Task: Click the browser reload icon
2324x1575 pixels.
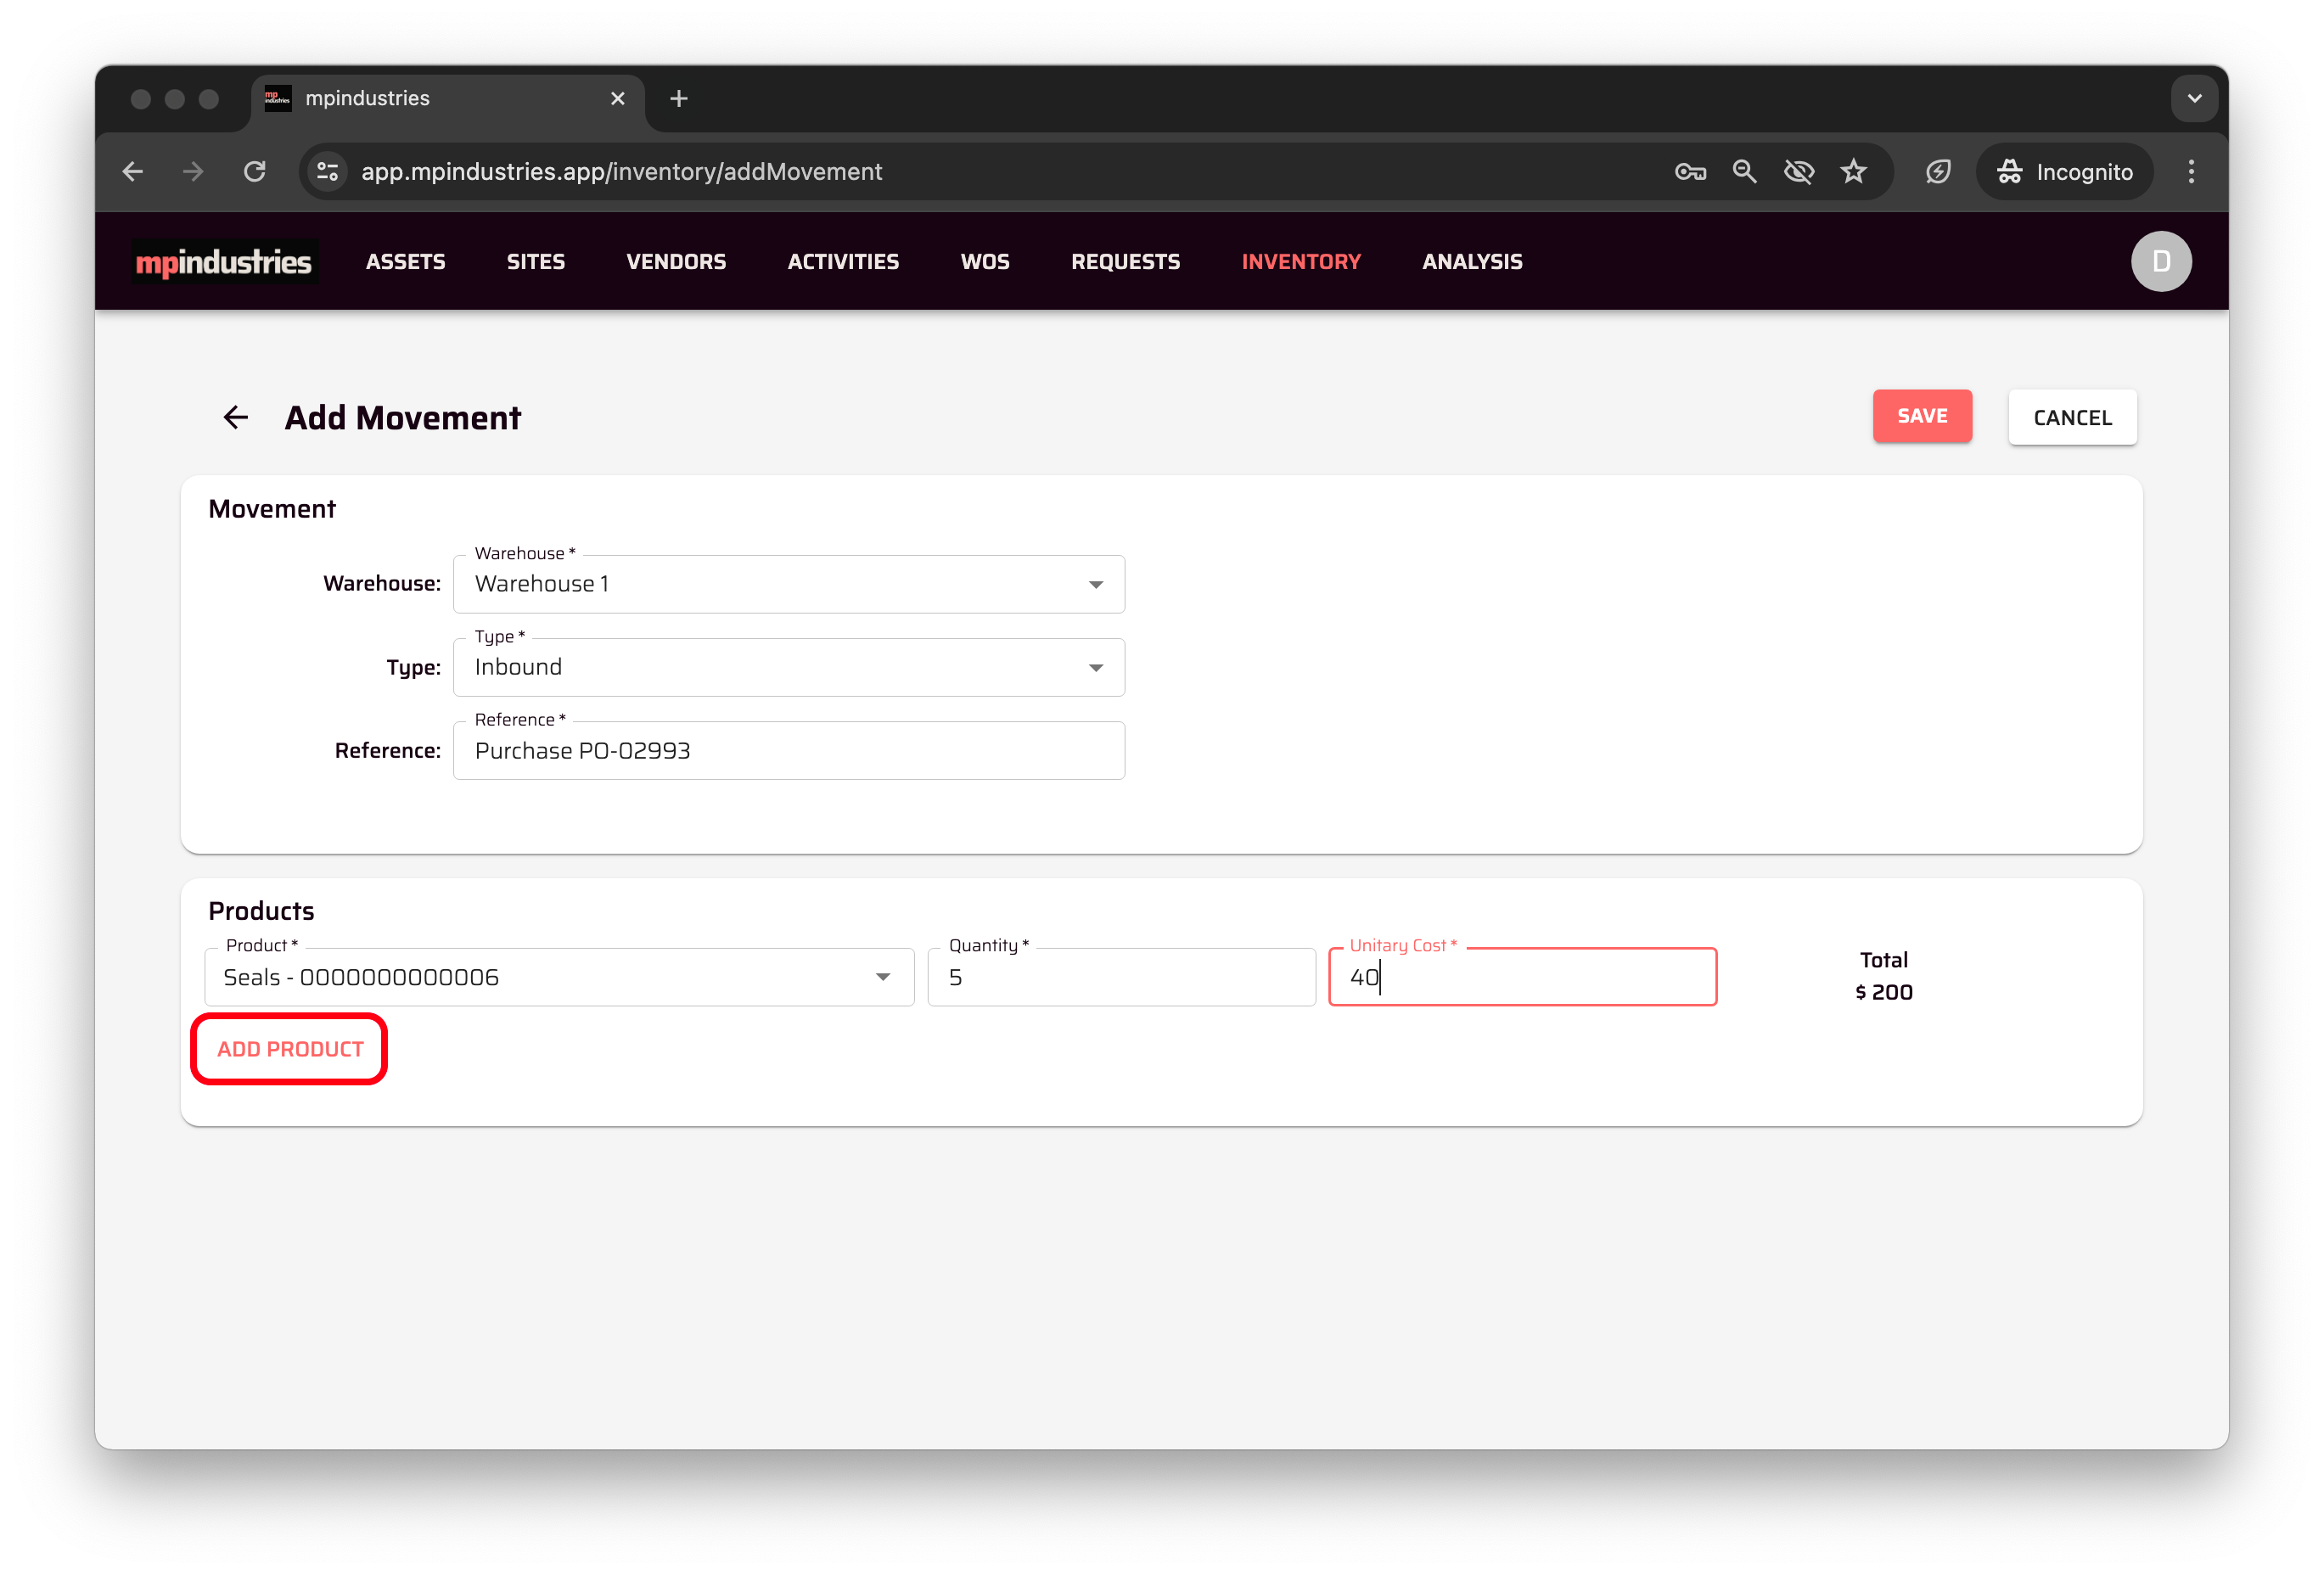Action: (255, 172)
